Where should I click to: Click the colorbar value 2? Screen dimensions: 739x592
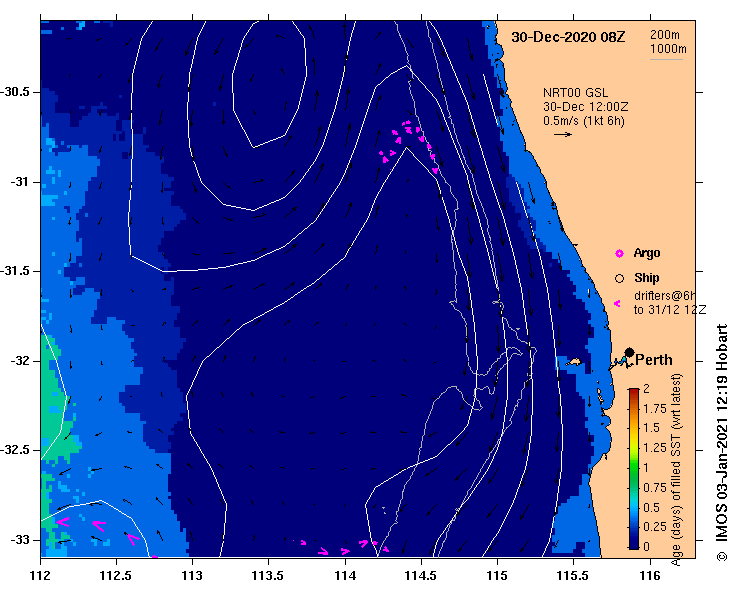click(647, 389)
